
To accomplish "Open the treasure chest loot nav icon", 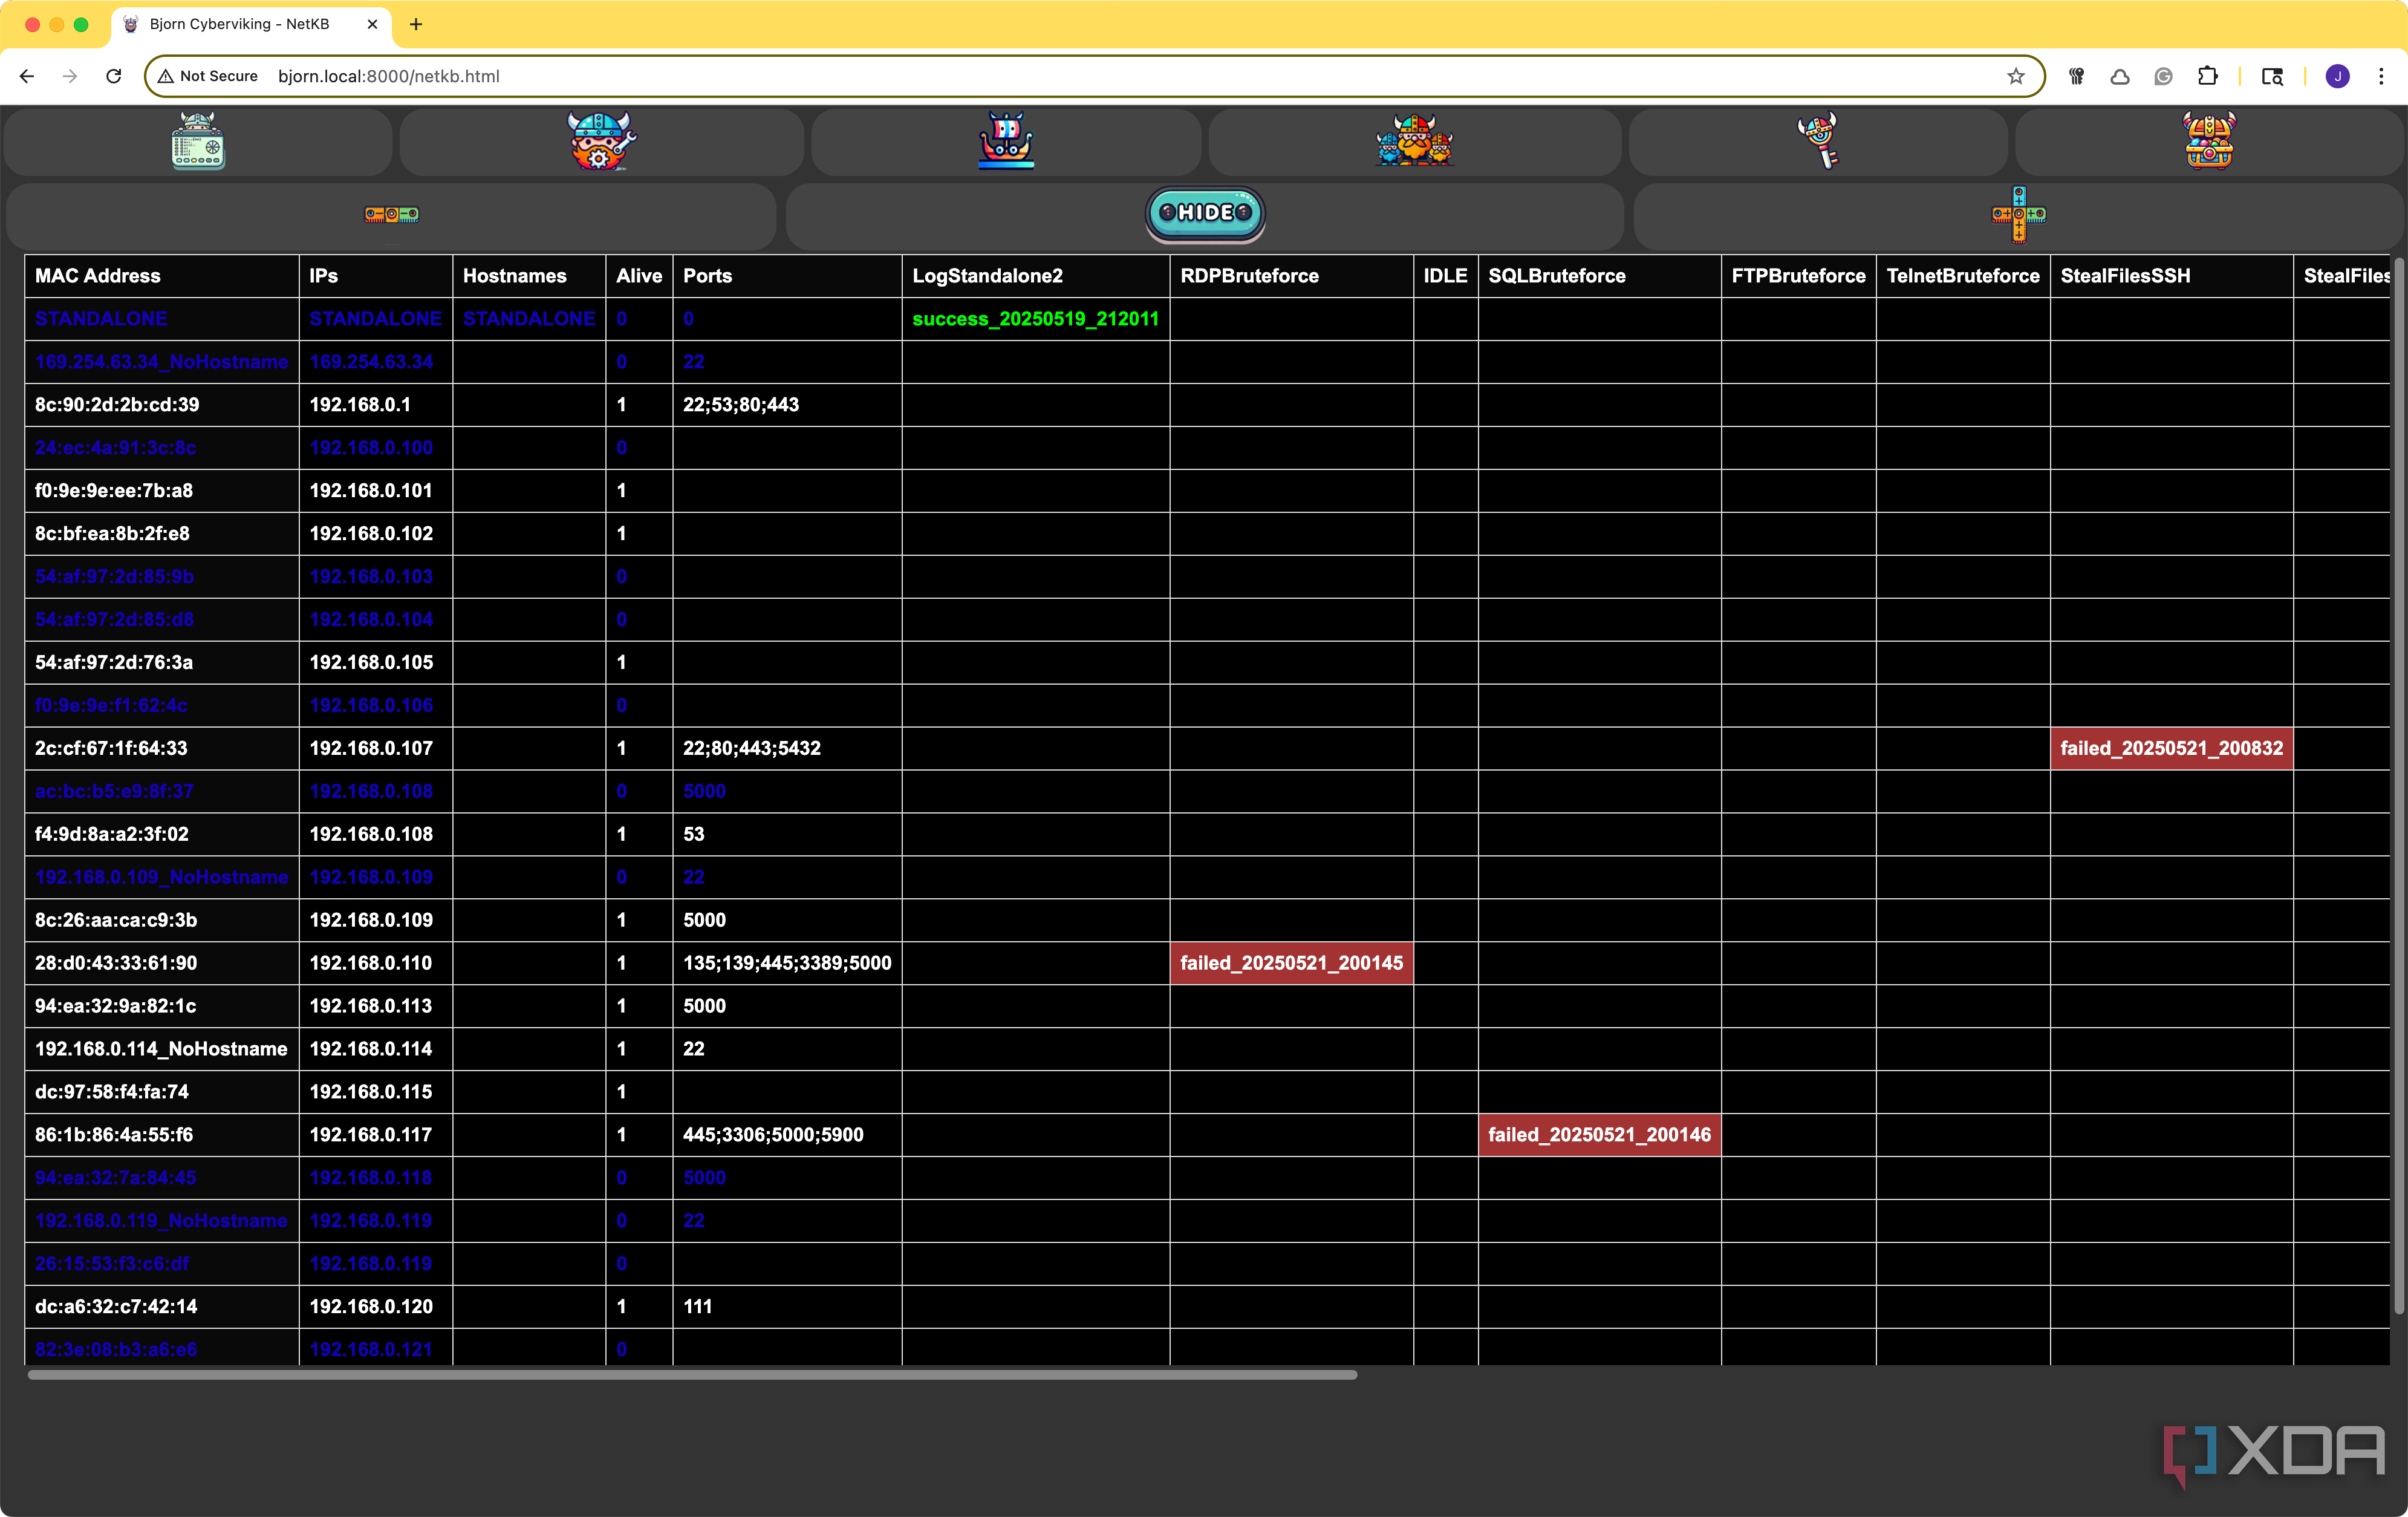I will pos(2209,141).
